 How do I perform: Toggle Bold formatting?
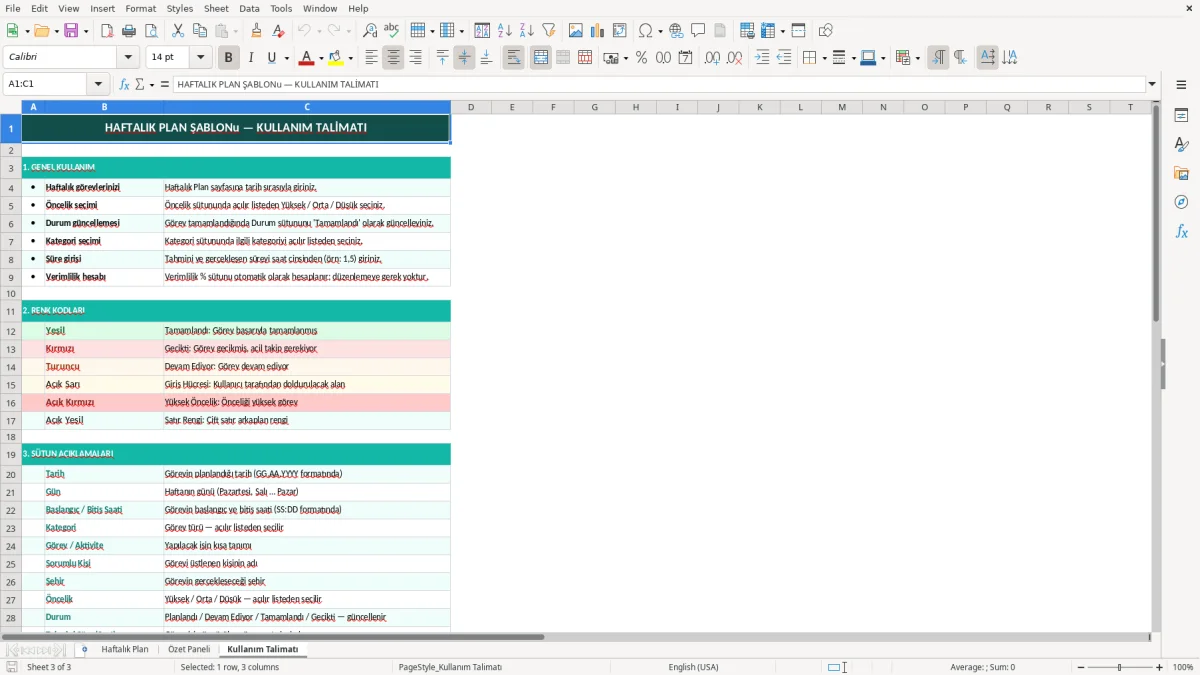(x=229, y=58)
